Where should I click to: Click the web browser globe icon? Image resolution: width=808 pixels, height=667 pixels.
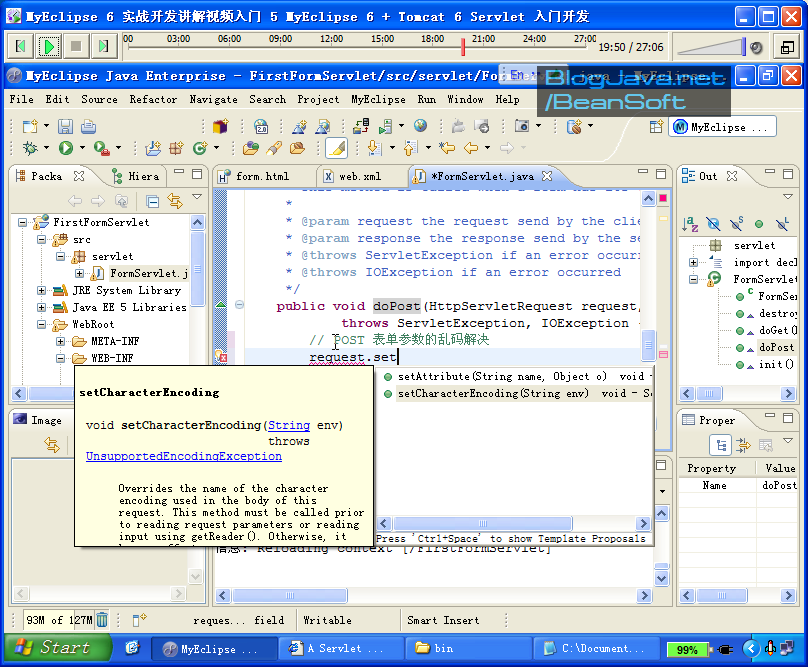coord(420,126)
